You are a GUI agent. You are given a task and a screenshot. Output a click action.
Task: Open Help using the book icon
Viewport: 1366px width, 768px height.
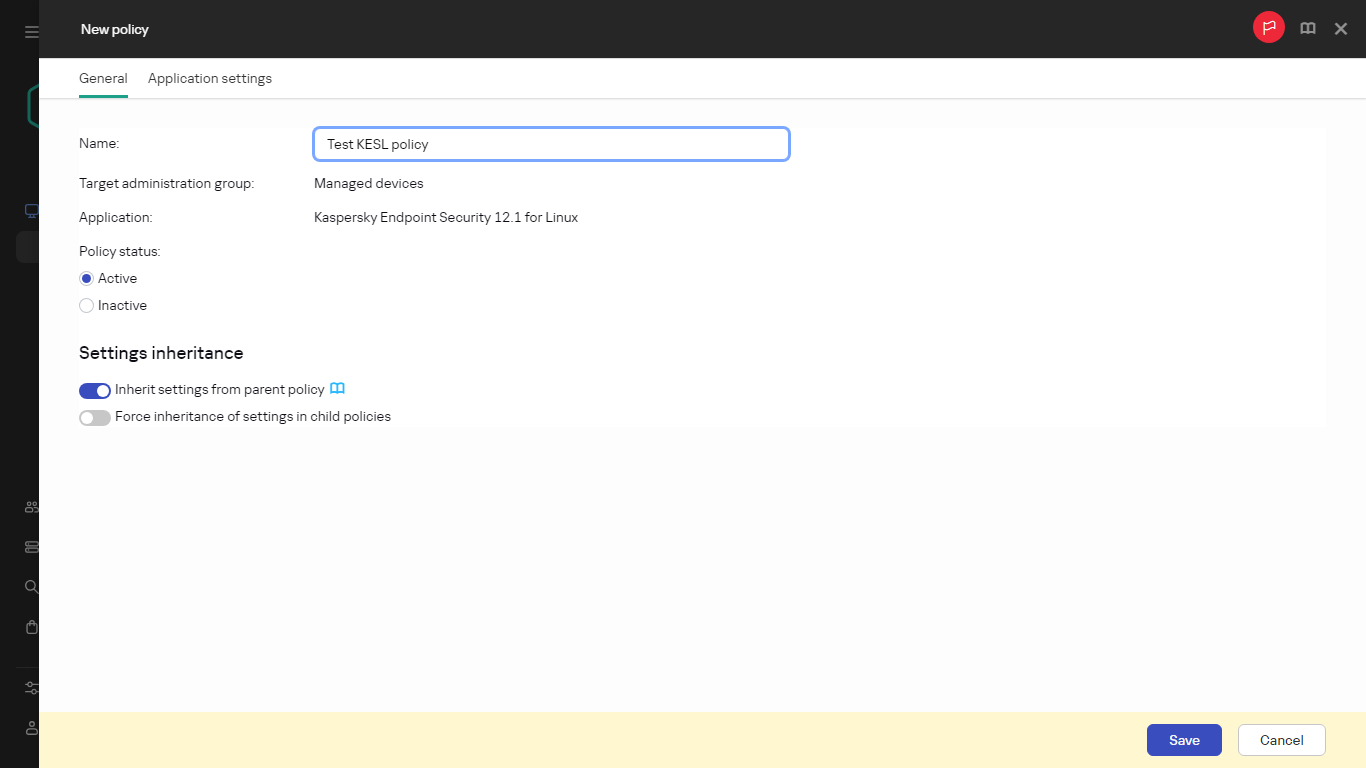[x=1308, y=28]
